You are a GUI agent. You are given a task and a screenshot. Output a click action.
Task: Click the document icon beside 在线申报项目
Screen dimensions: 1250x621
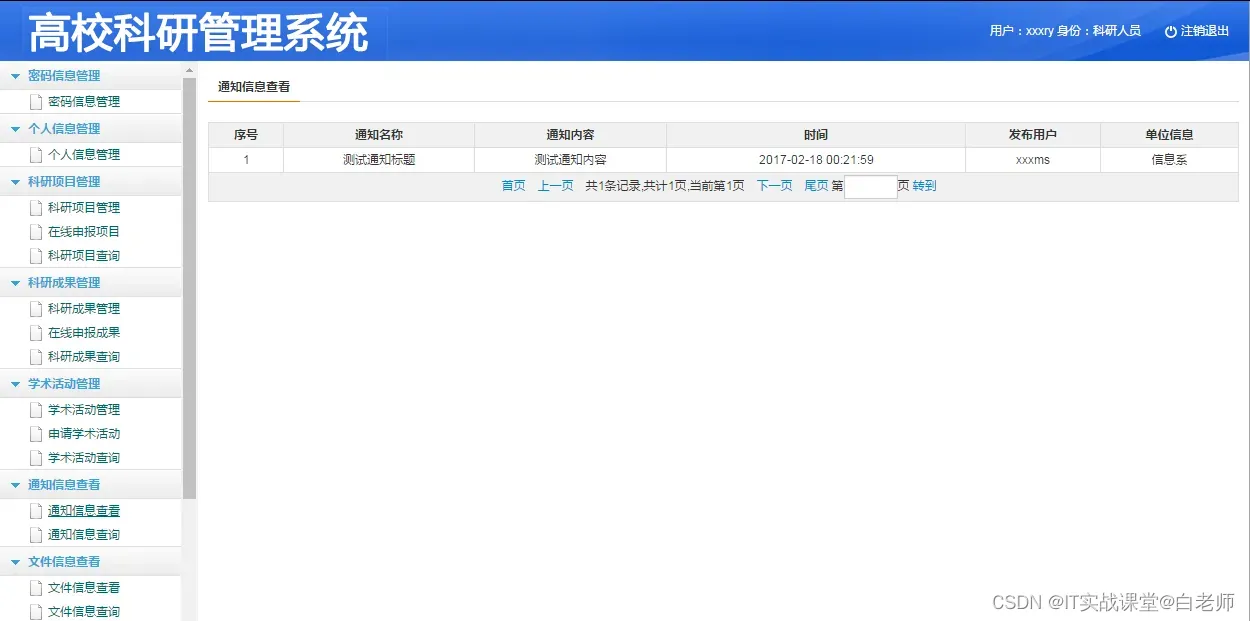pyautogui.click(x=36, y=231)
